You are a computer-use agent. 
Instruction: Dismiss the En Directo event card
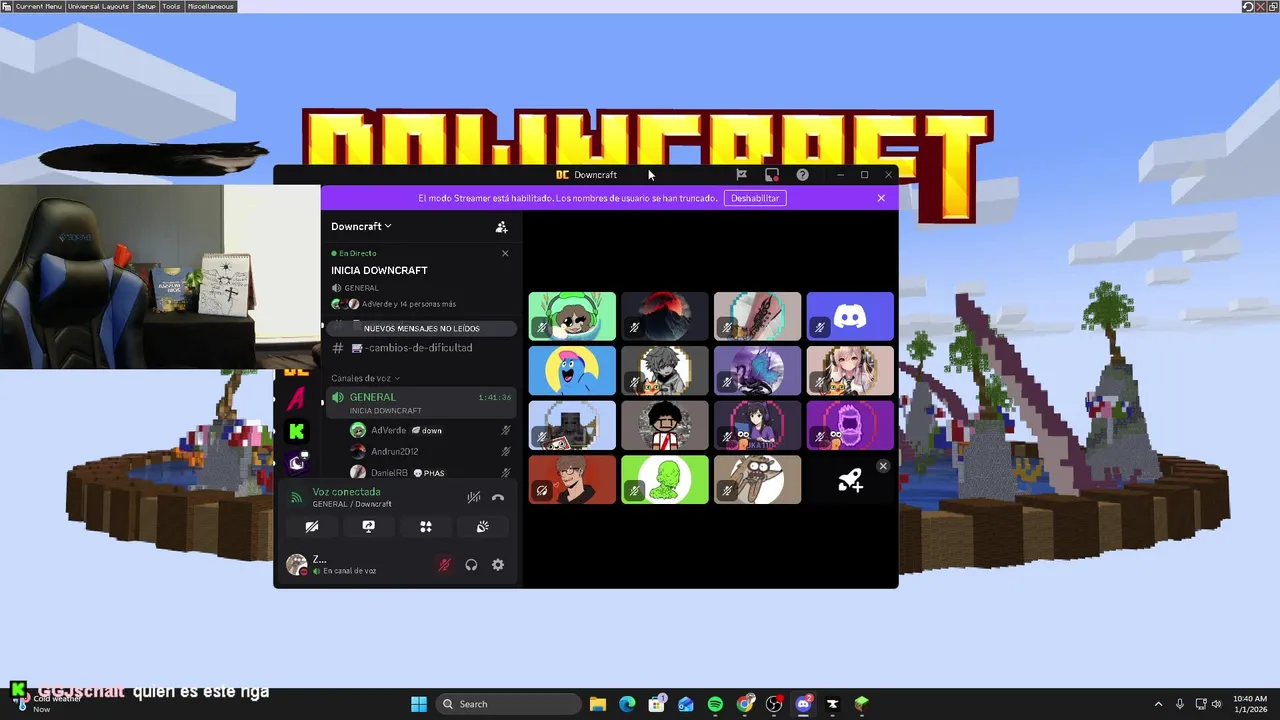(x=505, y=254)
